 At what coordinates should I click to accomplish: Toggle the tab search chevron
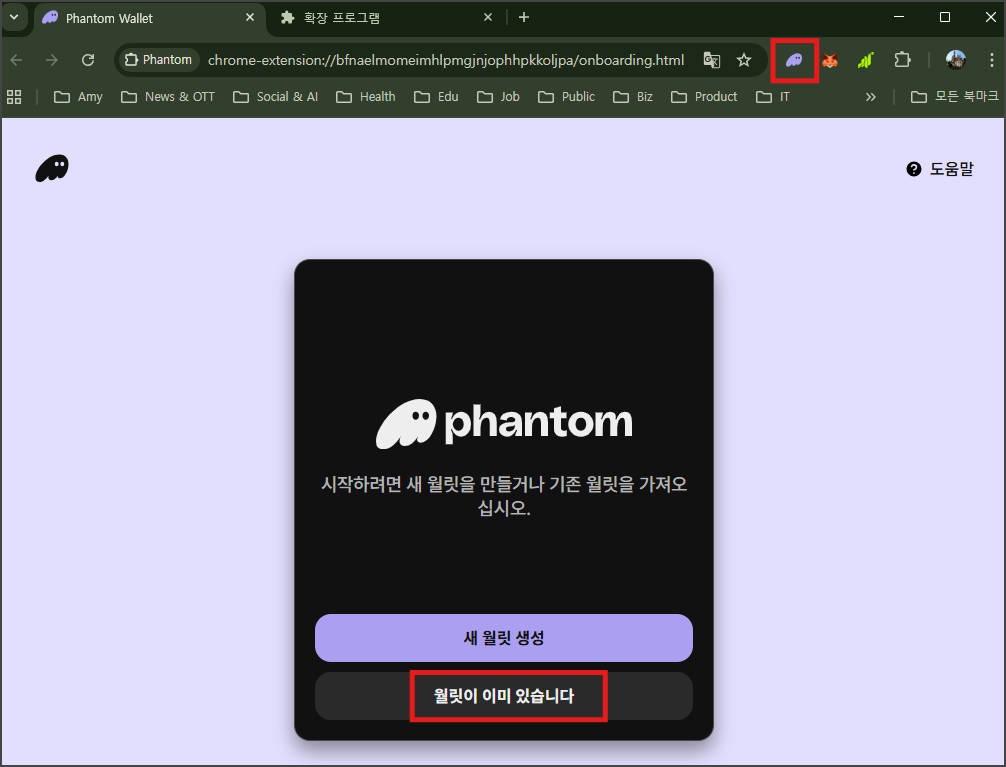click(x=14, y=17)
